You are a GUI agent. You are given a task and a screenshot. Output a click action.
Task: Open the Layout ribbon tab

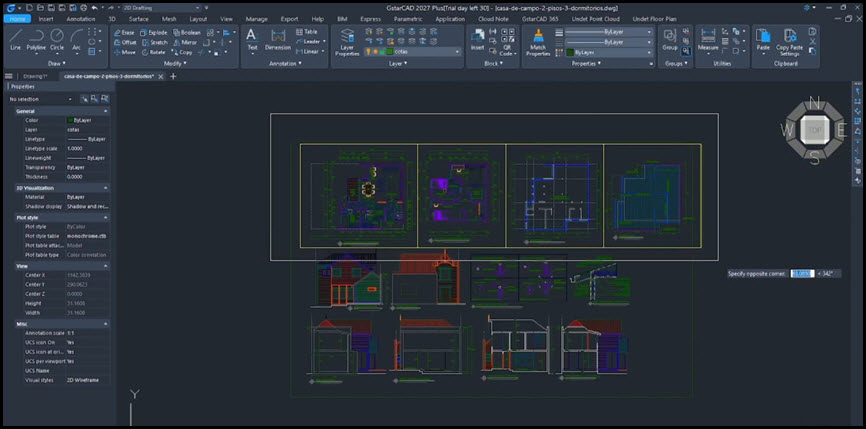pos(198,19)
